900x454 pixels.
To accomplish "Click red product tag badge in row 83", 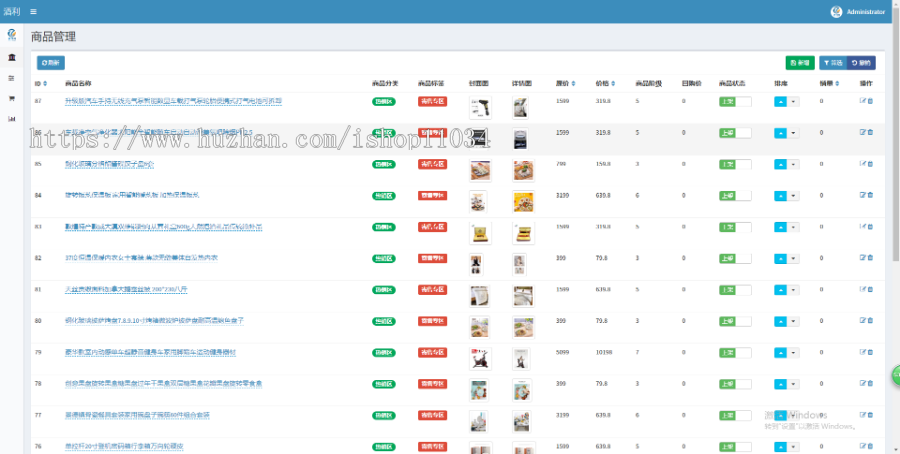I will 432,227.
